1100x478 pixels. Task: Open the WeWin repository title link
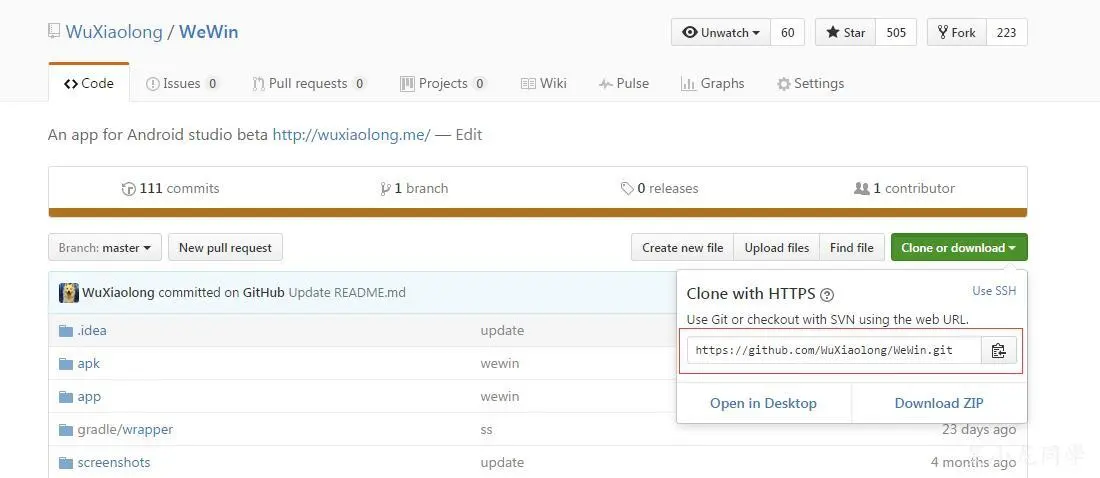(208, 32)
